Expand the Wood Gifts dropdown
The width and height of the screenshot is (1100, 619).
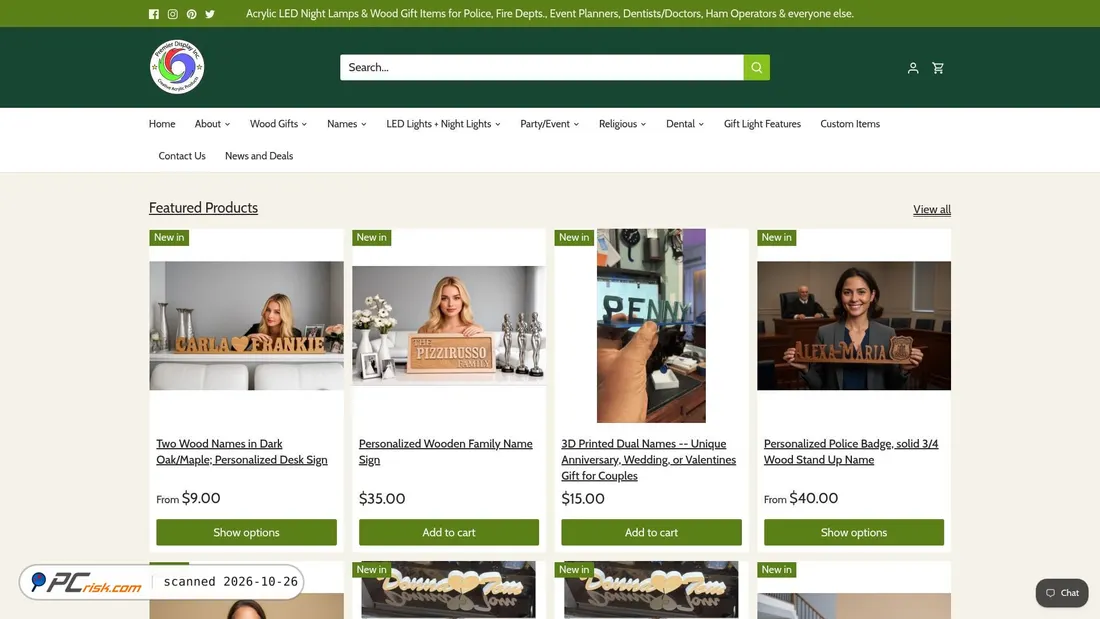click(x=279, y=124)
